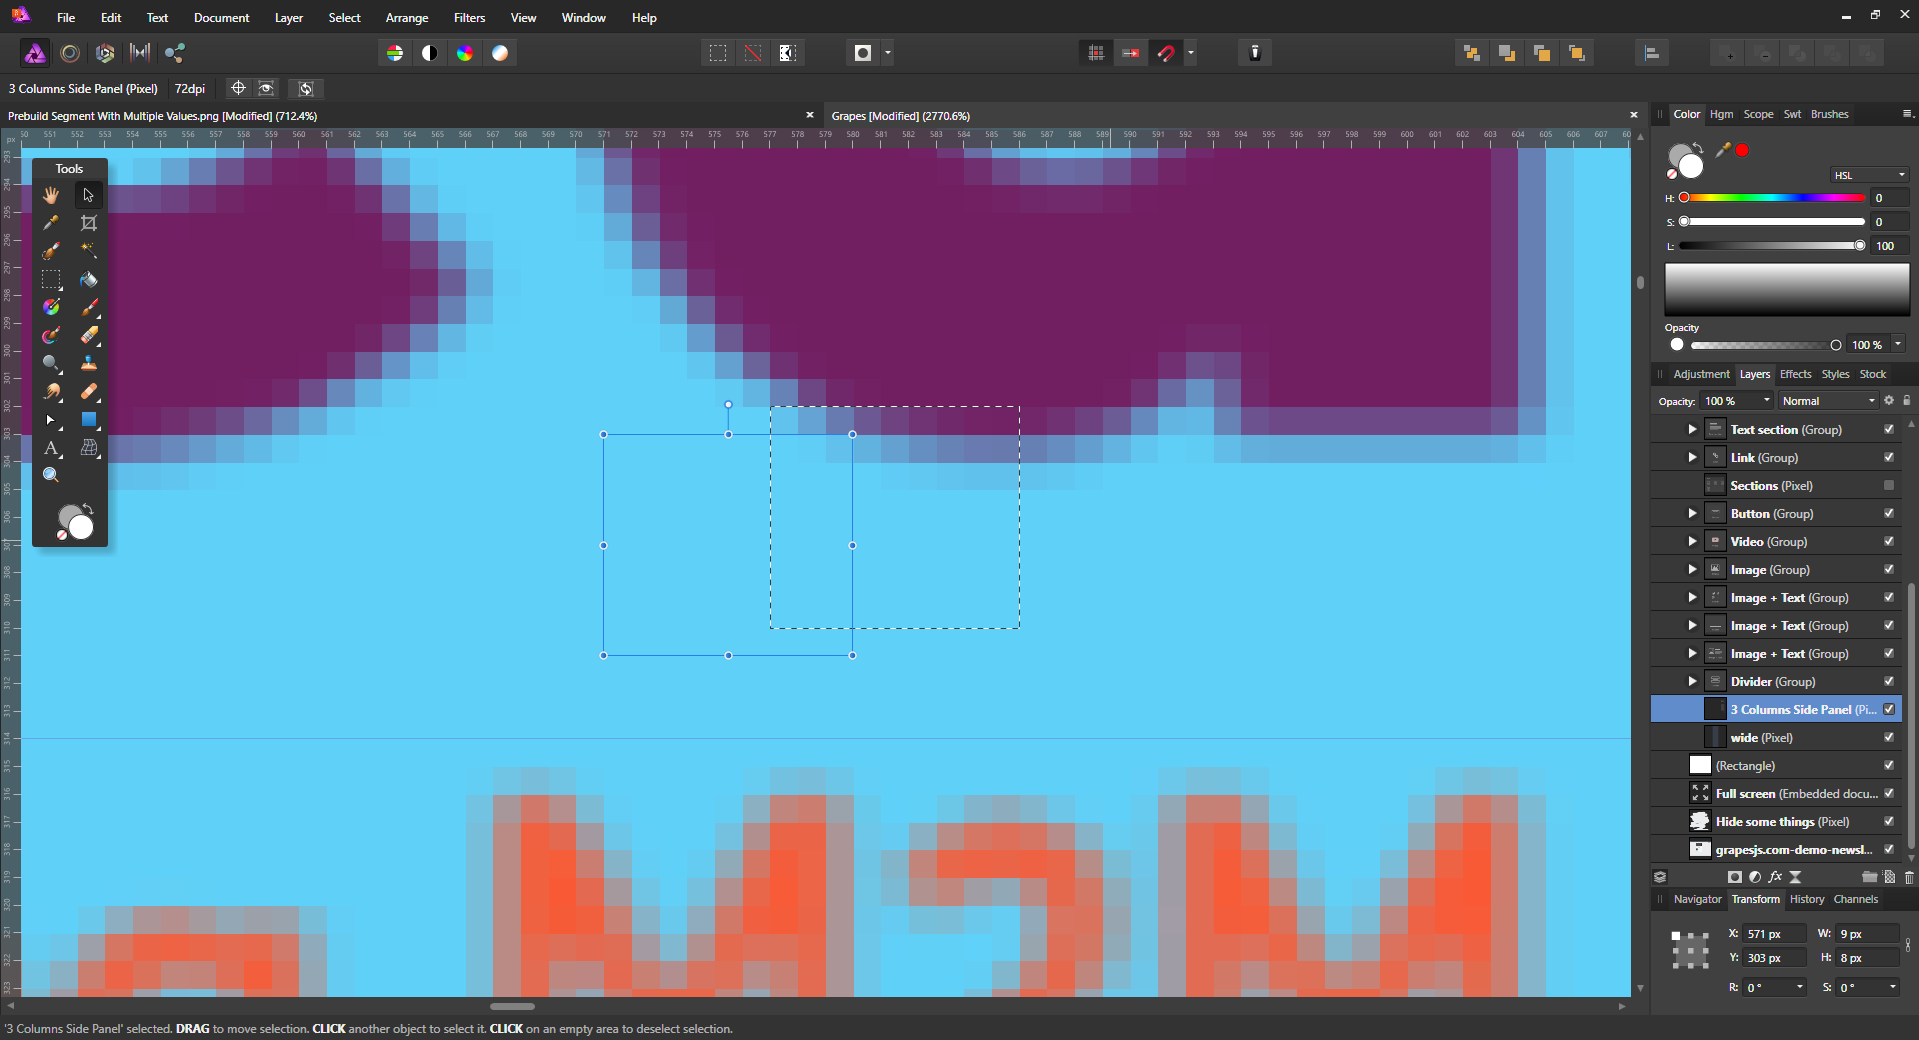Select the Artistic Text tool
Screen dimensions: 1919x1040
coord(51,447)
